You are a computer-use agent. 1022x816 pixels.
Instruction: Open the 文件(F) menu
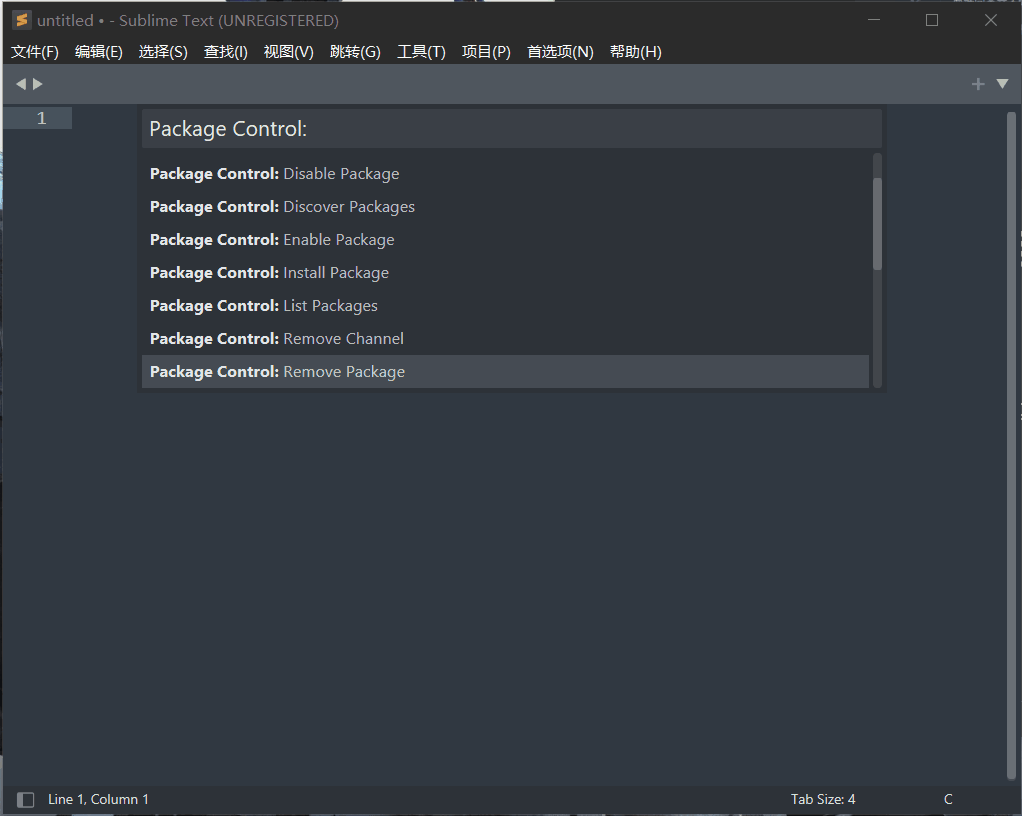[x=35, y=52]
